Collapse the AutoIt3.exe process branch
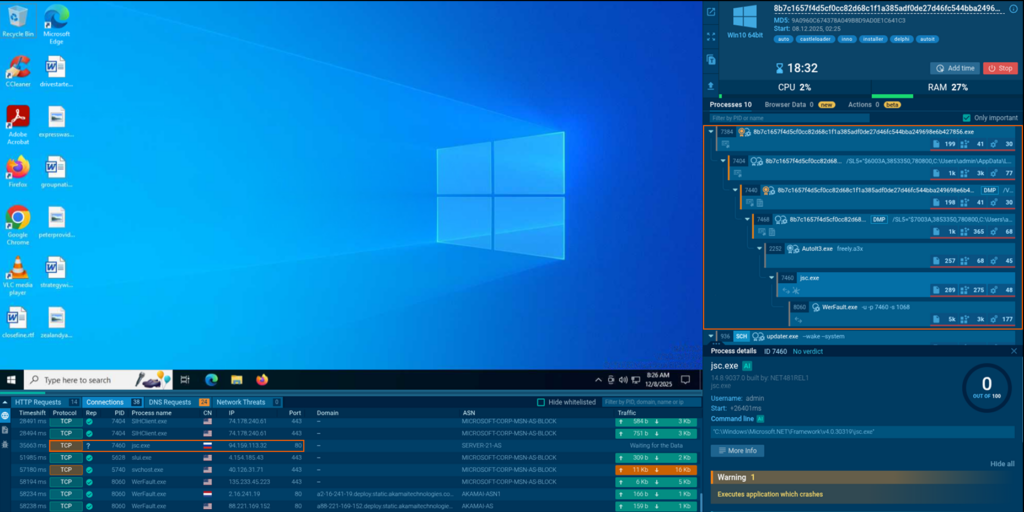This screenshot has width=1024, height=512. (759, 248)
